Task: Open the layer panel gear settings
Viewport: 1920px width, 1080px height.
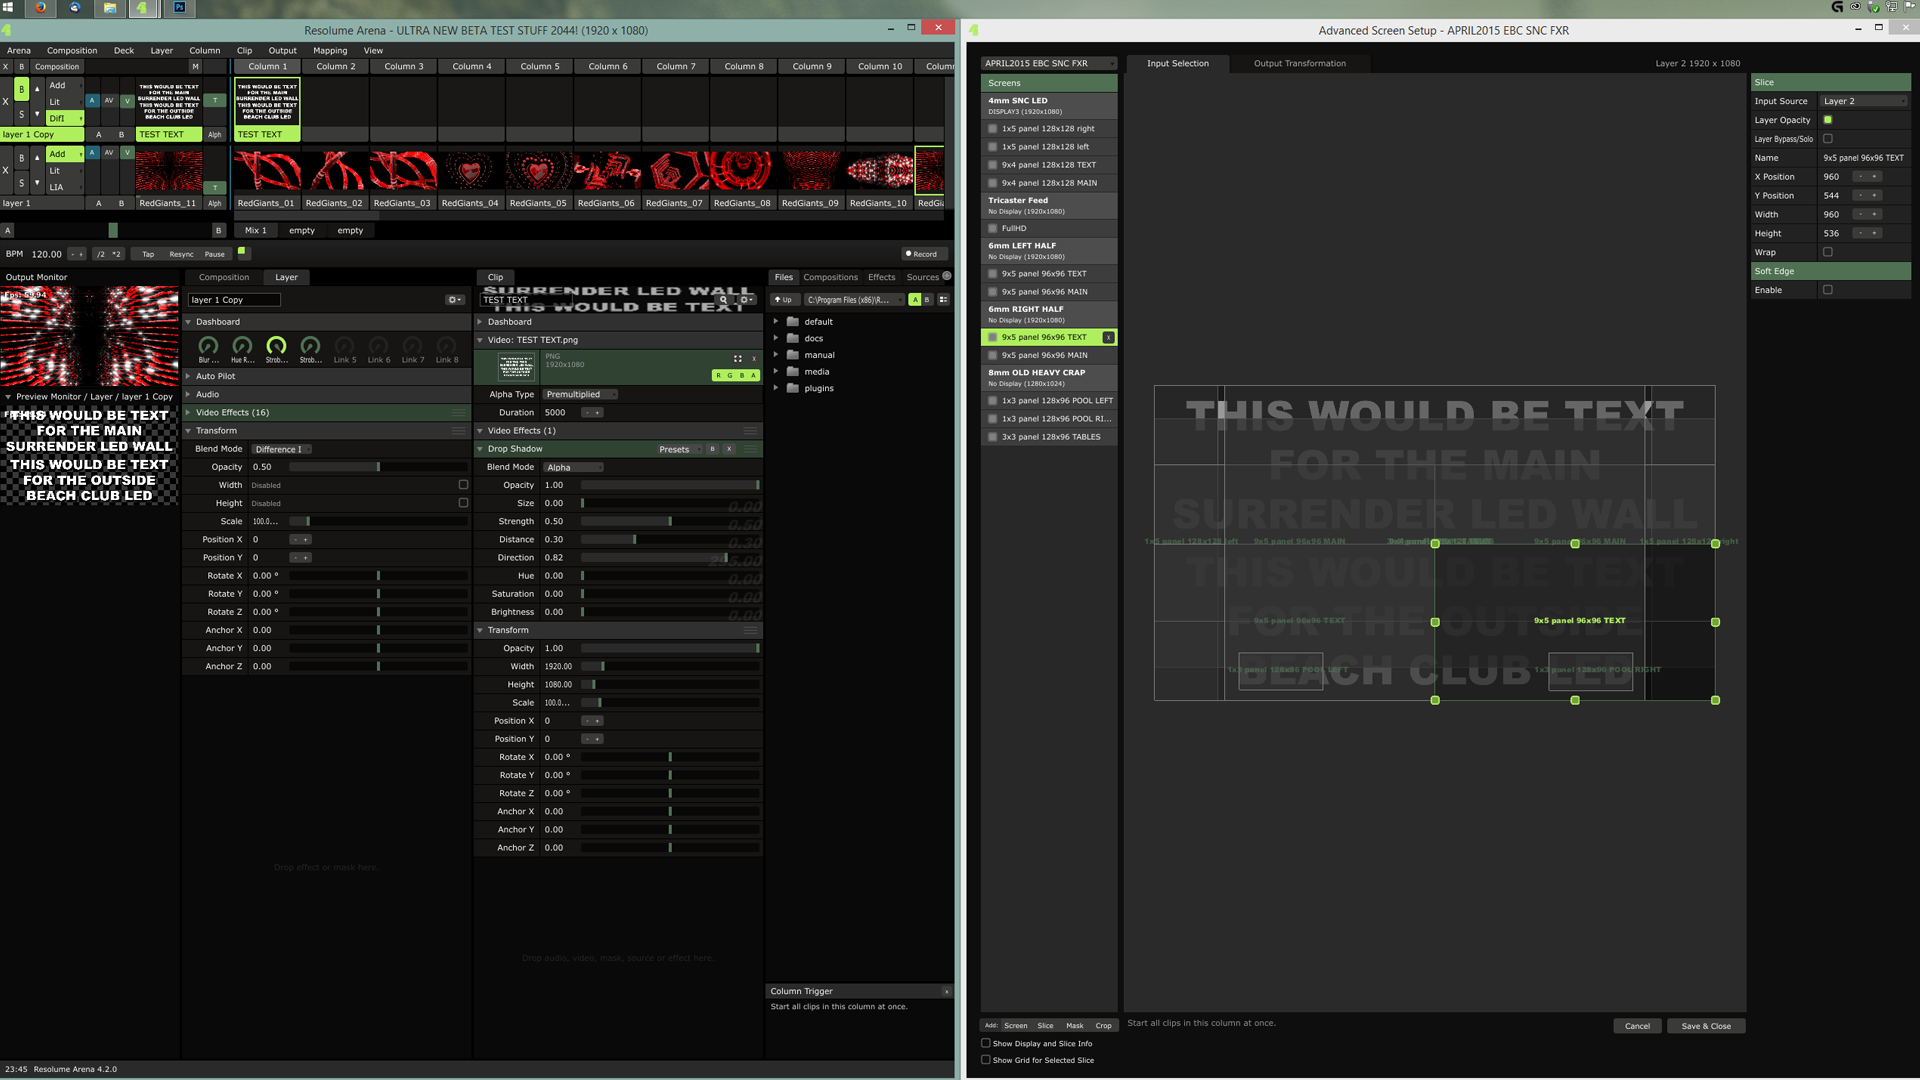Action: click(x=454, y=300)
